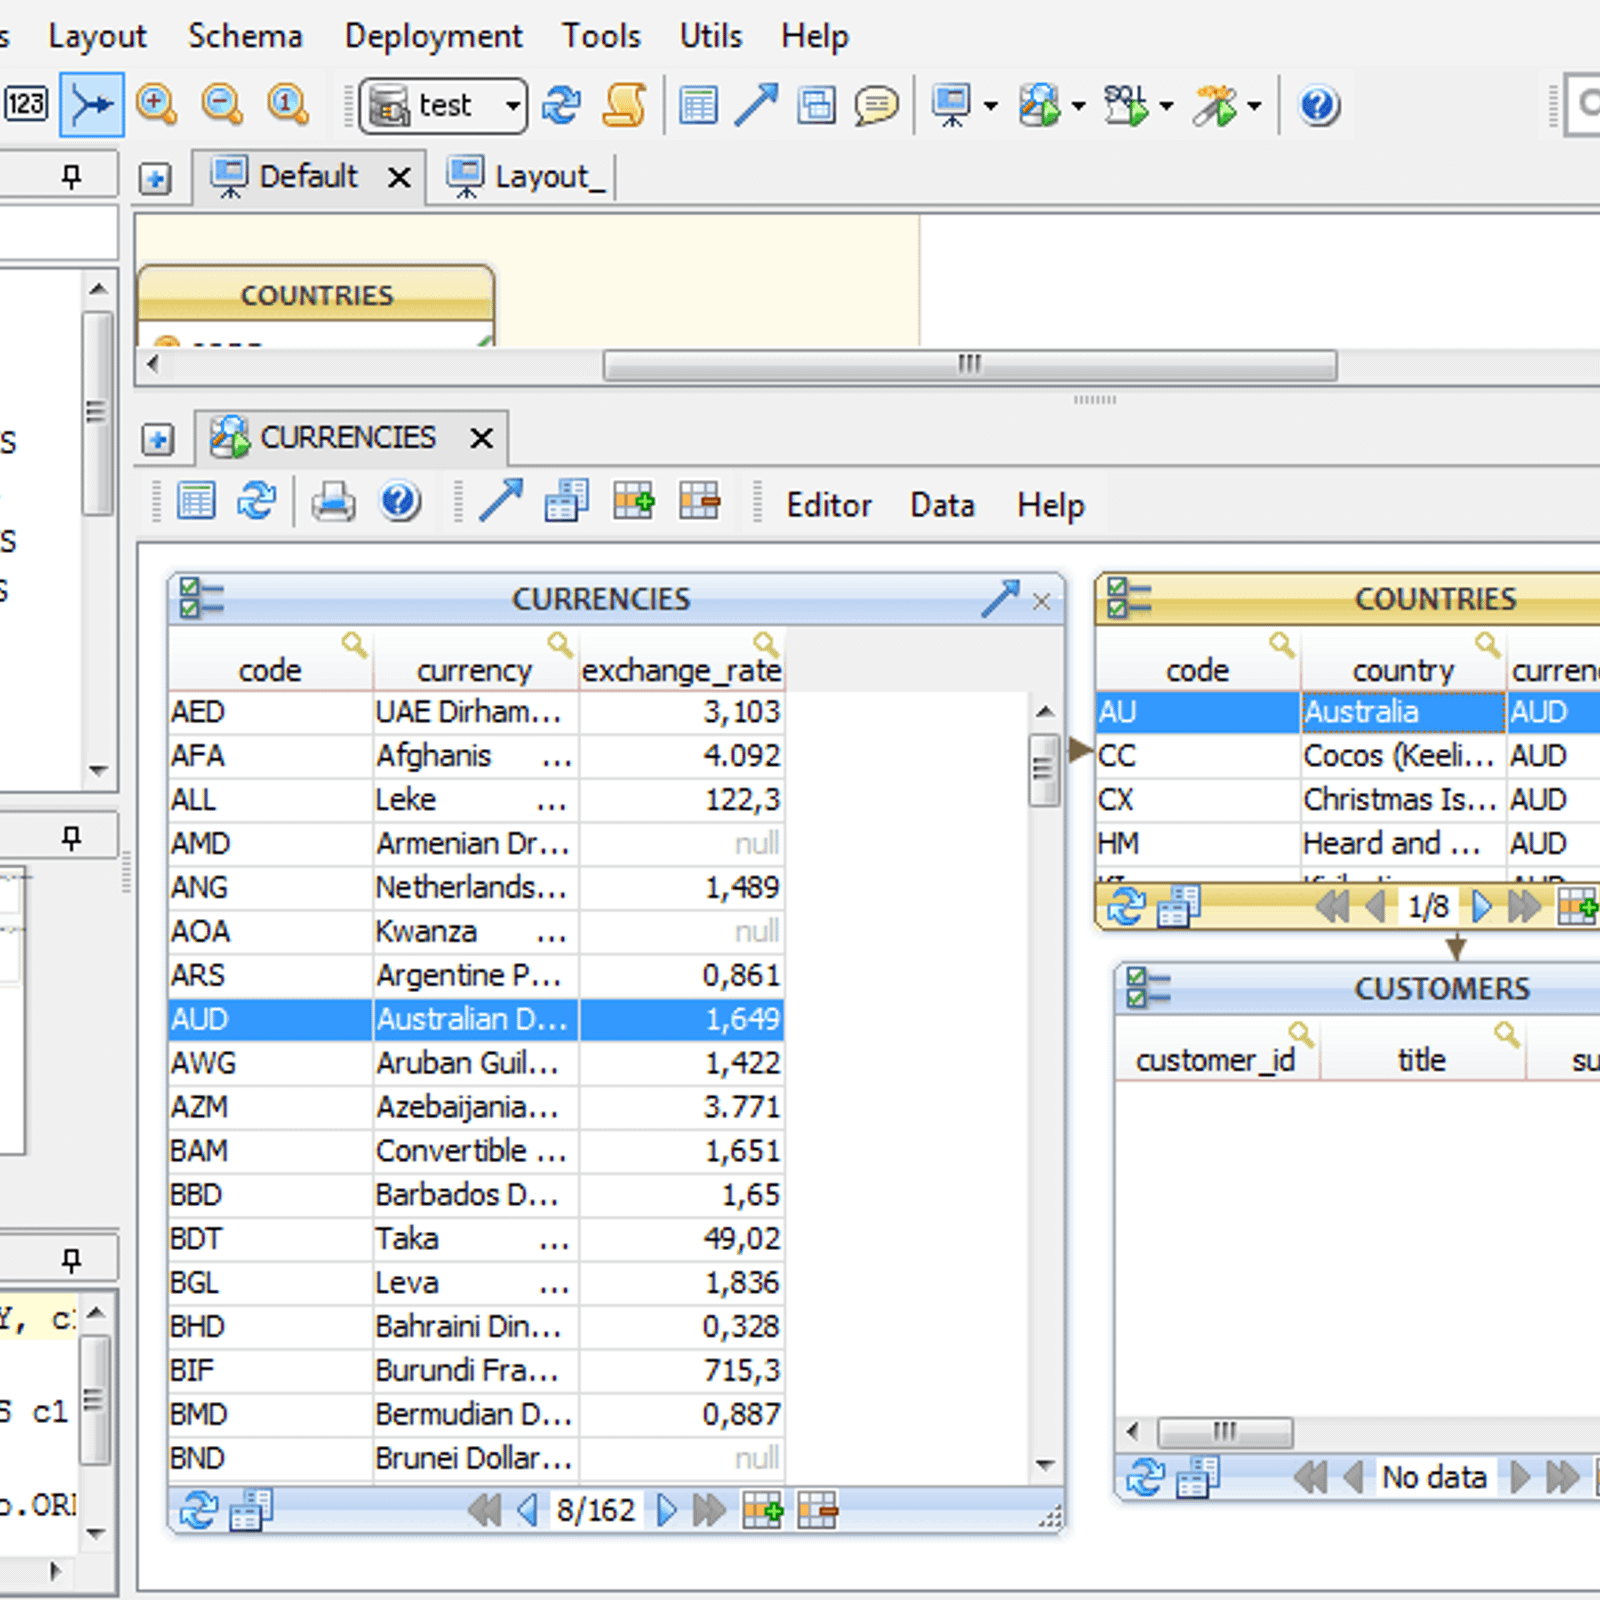Screen dimensions: 1600x1600
Task: Select the Cocos (Keeli... country row
Action: pyautogui.click(x=1348, y=756)
